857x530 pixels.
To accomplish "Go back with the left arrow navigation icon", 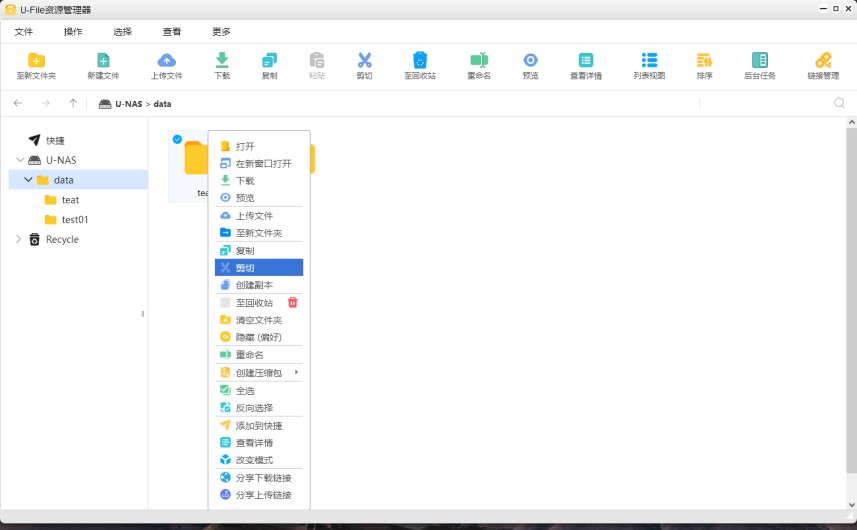I will (x=18, y=103).
